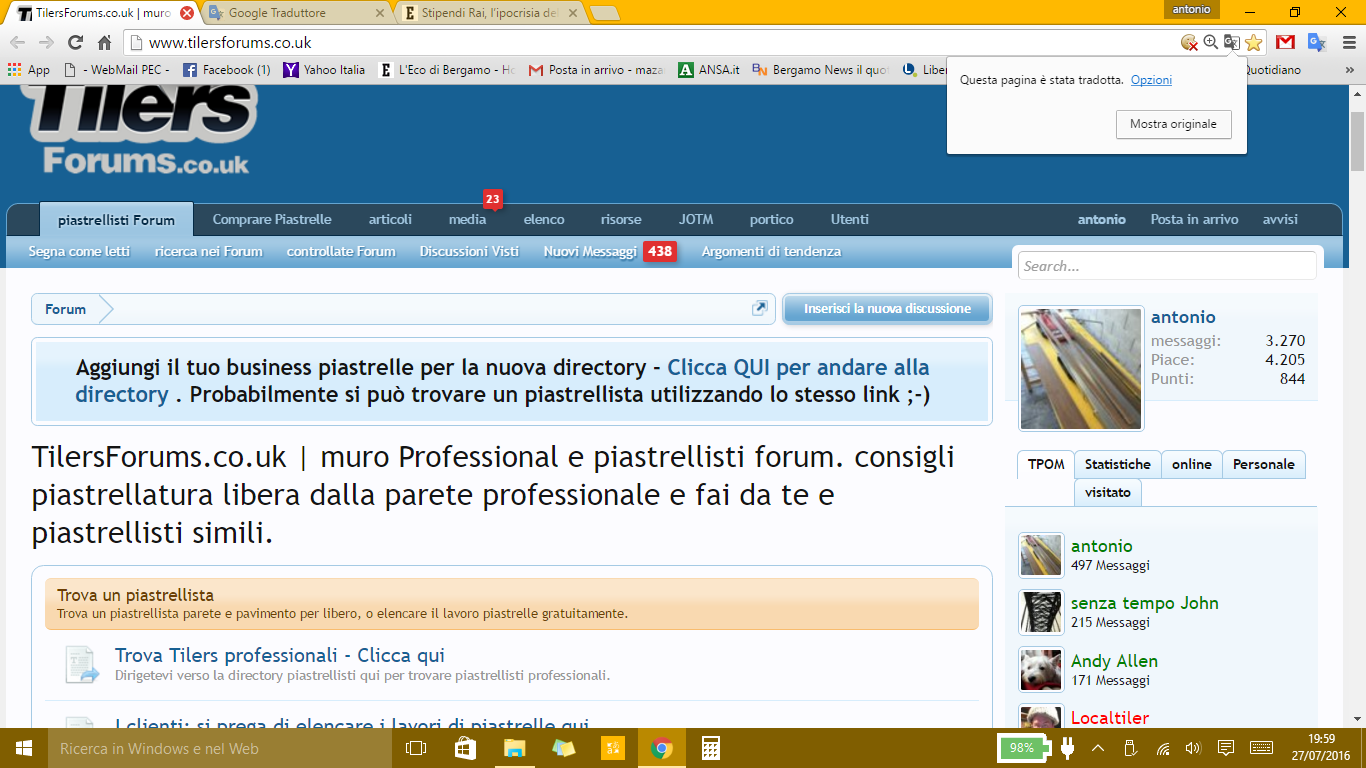Screen dimensions: 1366x768
Task: Follow the Clicca QUI directory link
Action: [502, 380]
